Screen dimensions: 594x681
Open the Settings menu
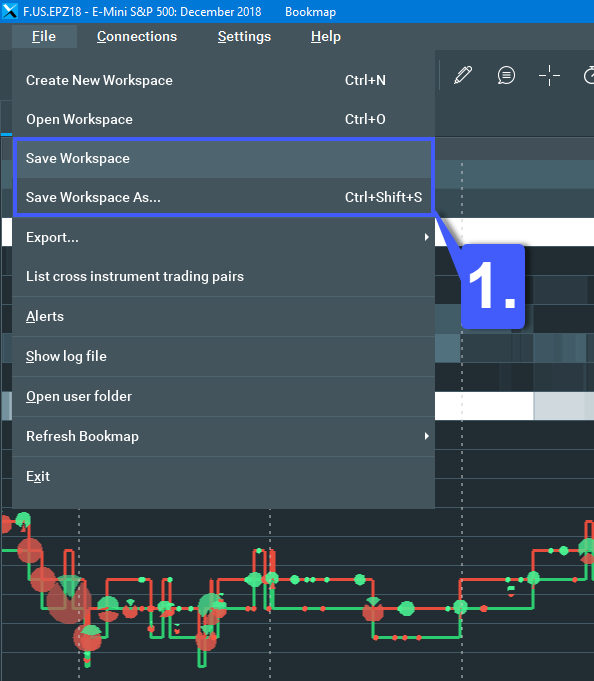tap(244, 36)
